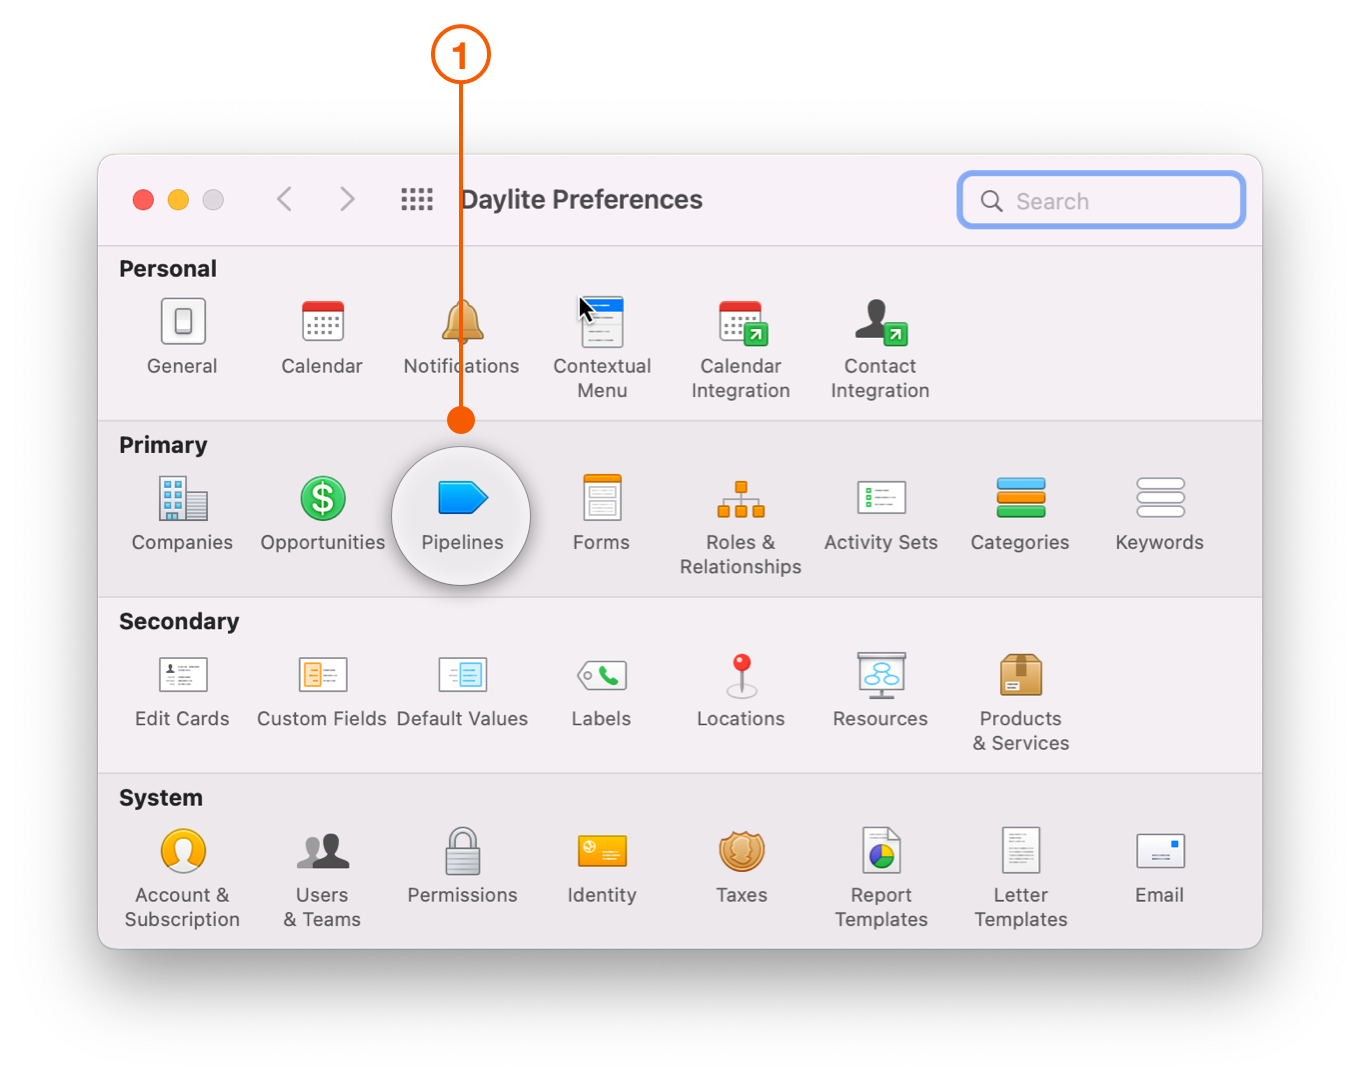This screenshot has width=1360, height=1078.
Task: Open Products & Services settings
Action: tap(1020, 677)
